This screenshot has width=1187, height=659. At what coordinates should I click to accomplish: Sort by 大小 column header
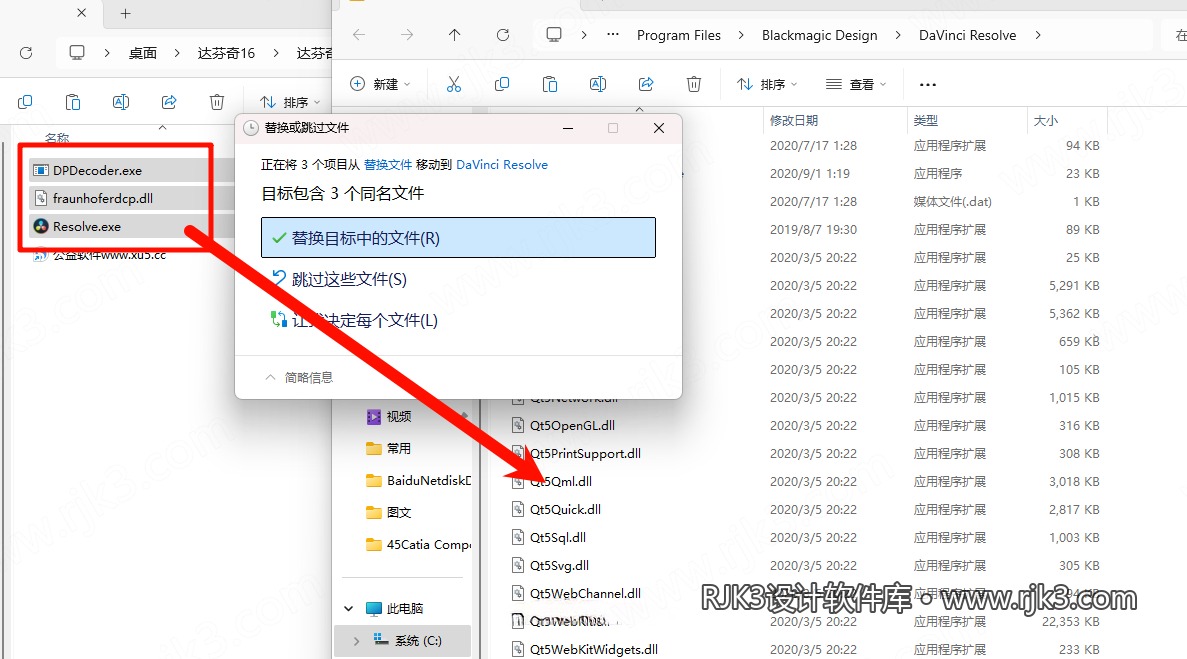1046,120
